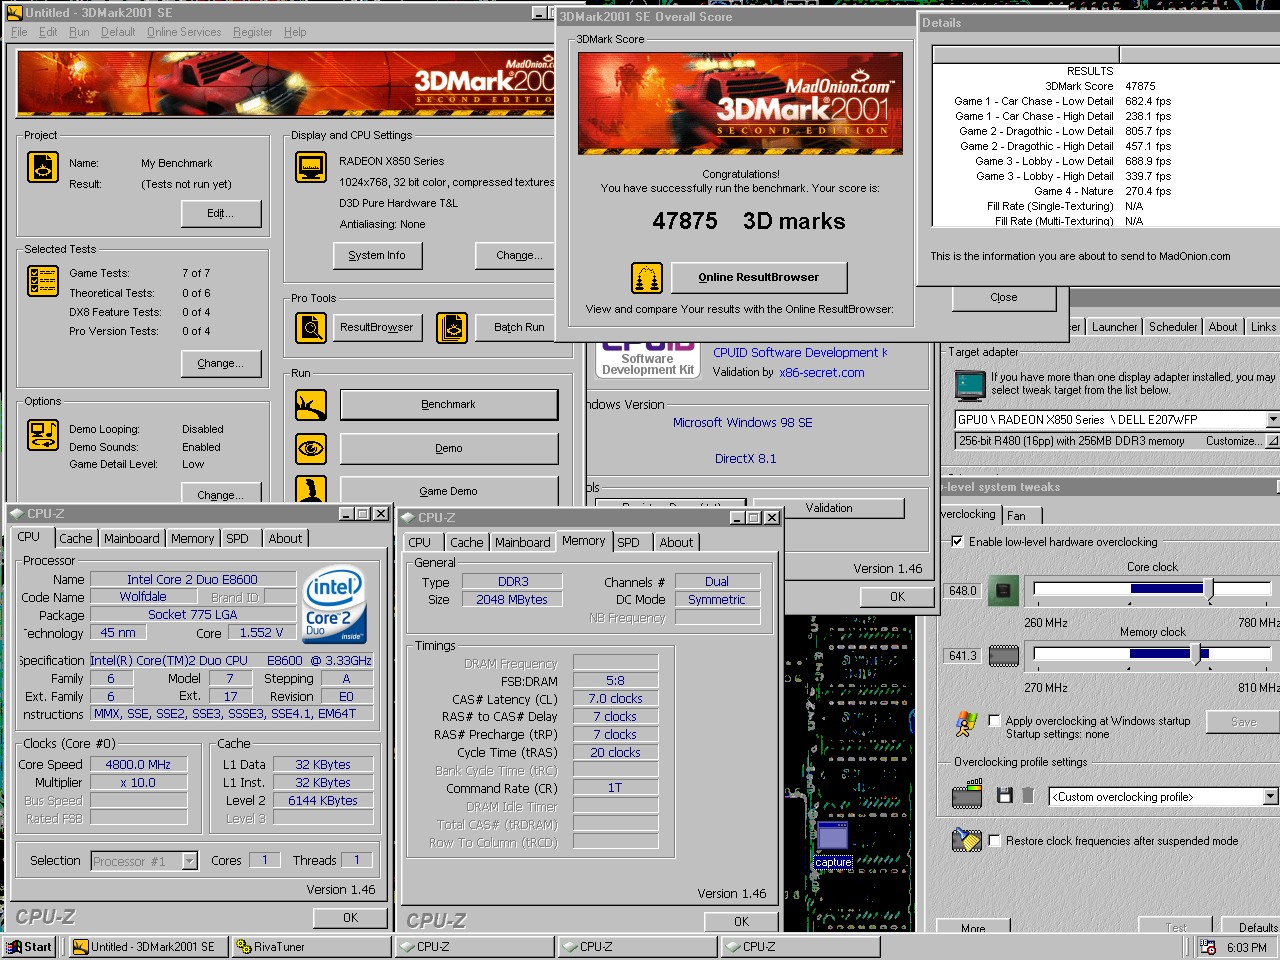The height and width of the screenshot is (960, 1280).
Task: Click the RivaTuner taskbar button
Action: [312, 946]
